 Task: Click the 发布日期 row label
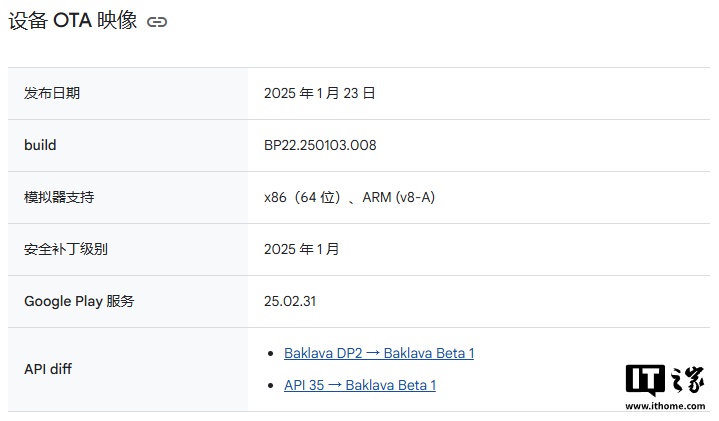[52, 93]
